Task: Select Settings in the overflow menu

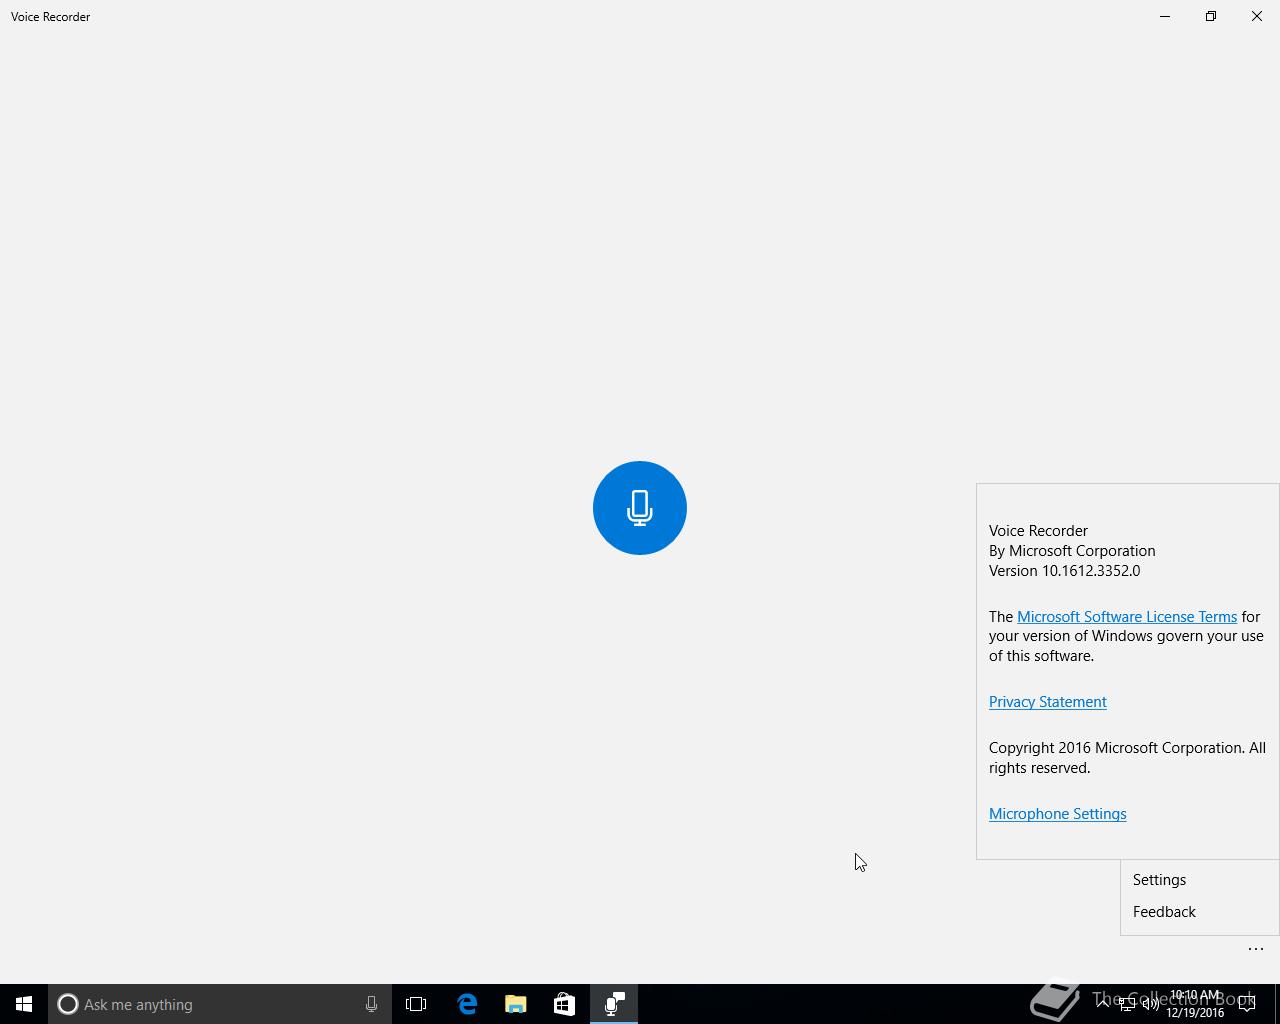Action: [1199, 880]
